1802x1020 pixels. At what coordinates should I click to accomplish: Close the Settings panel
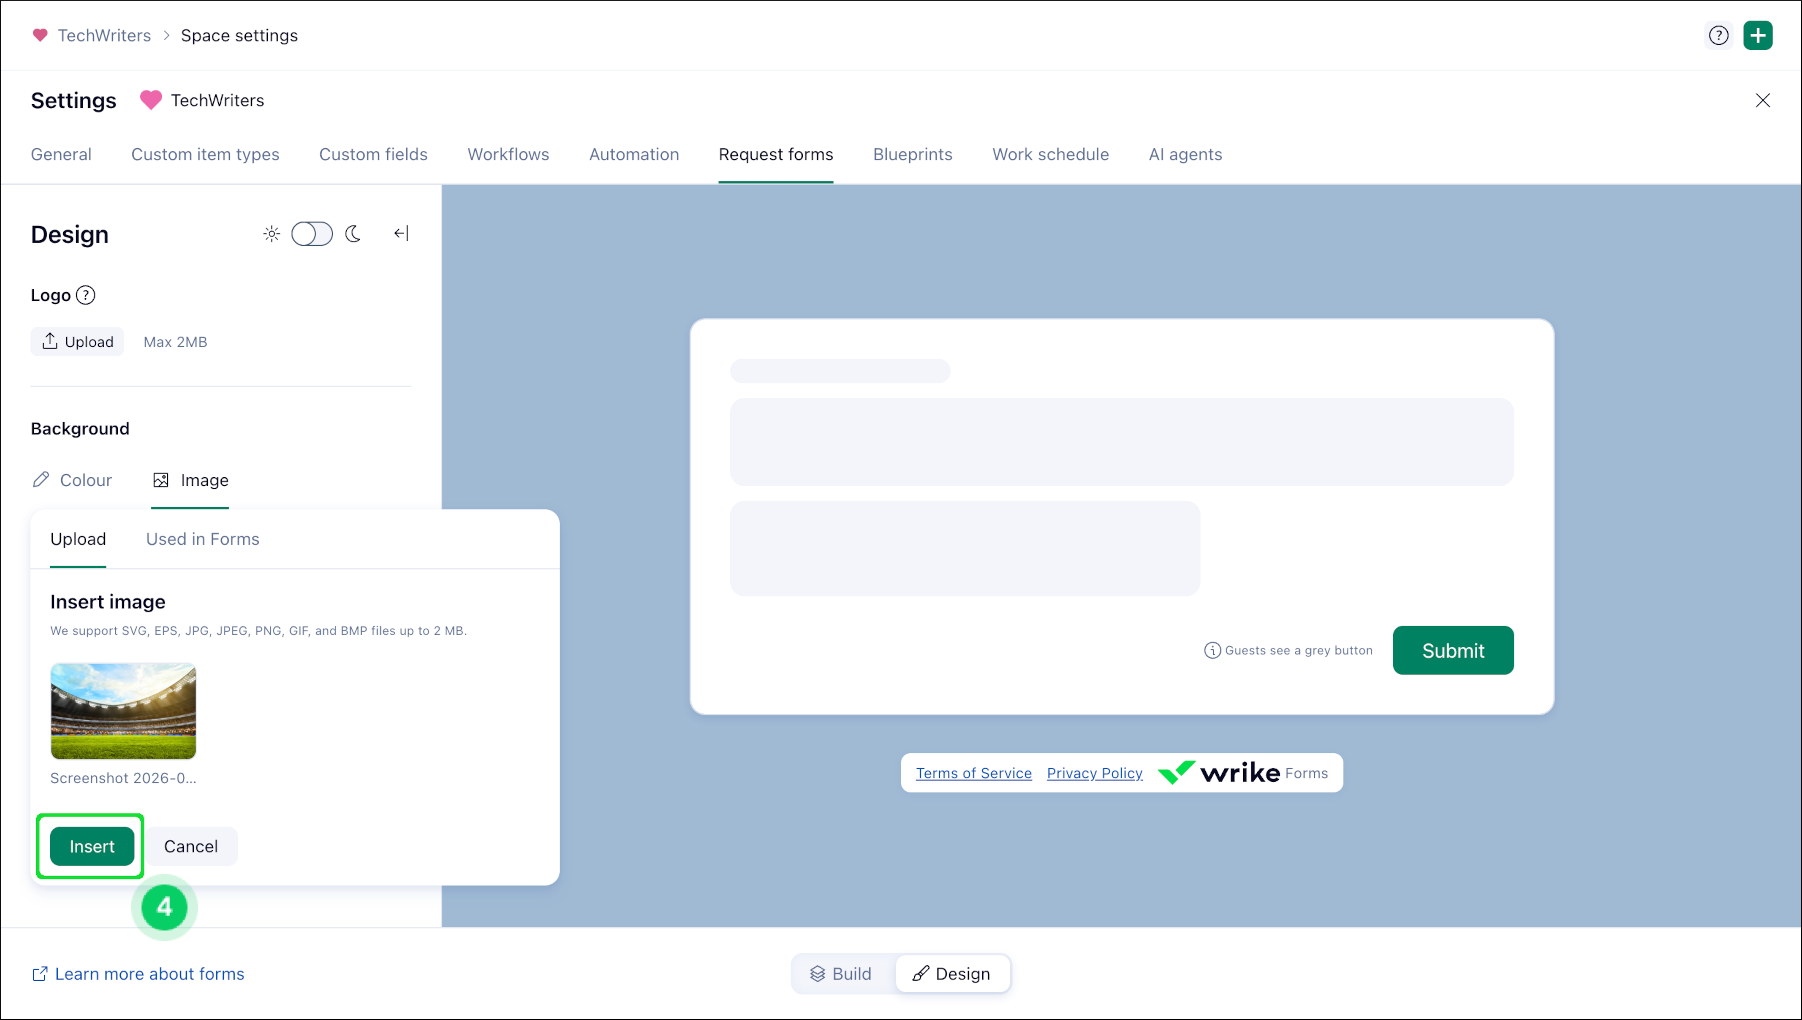coord(1763,100)
